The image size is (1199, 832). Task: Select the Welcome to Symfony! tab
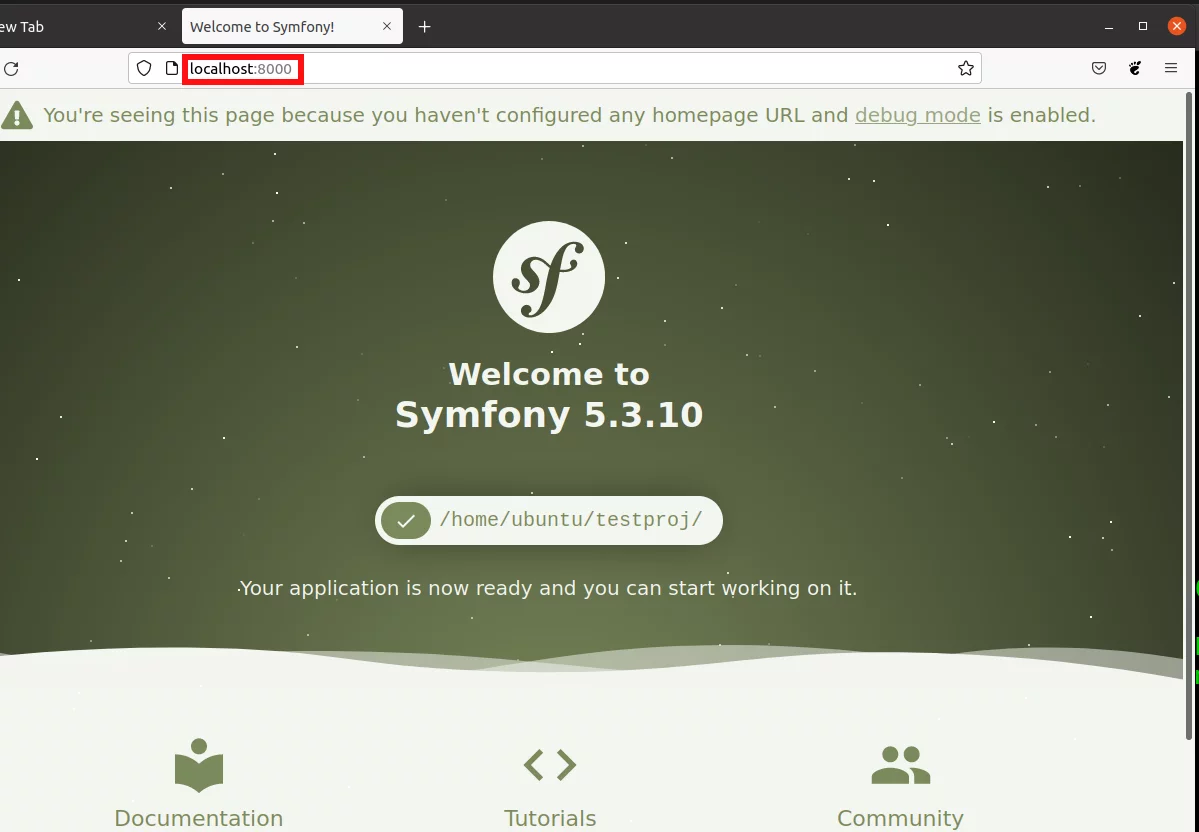point(292,26)
